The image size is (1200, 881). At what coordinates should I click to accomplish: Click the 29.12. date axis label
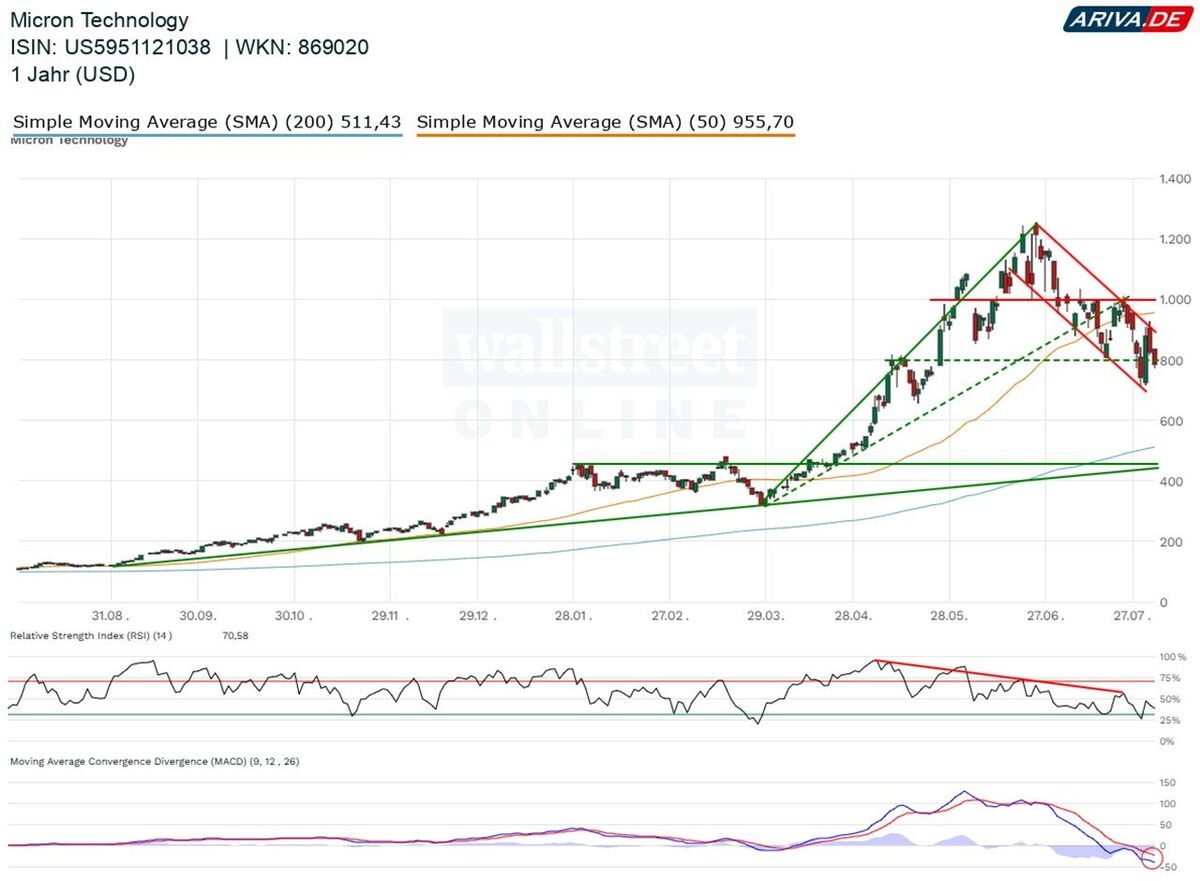coord(476,616)
